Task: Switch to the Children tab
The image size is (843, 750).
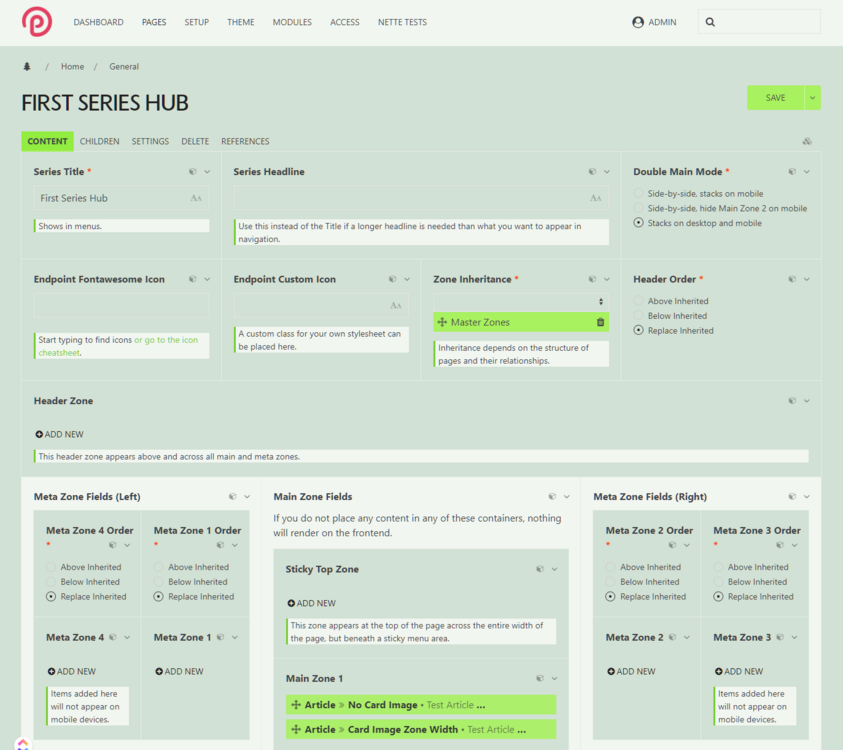Action: click(x=100, y=142)
